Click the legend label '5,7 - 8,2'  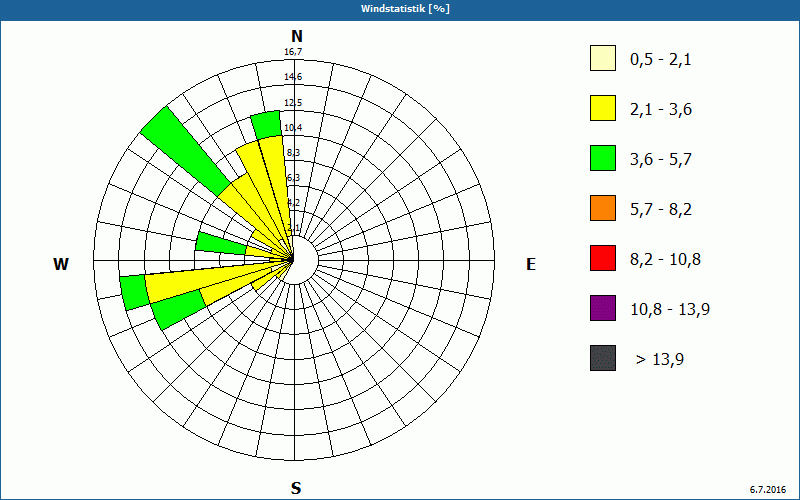pyautogui.click(x=661, y=210)
